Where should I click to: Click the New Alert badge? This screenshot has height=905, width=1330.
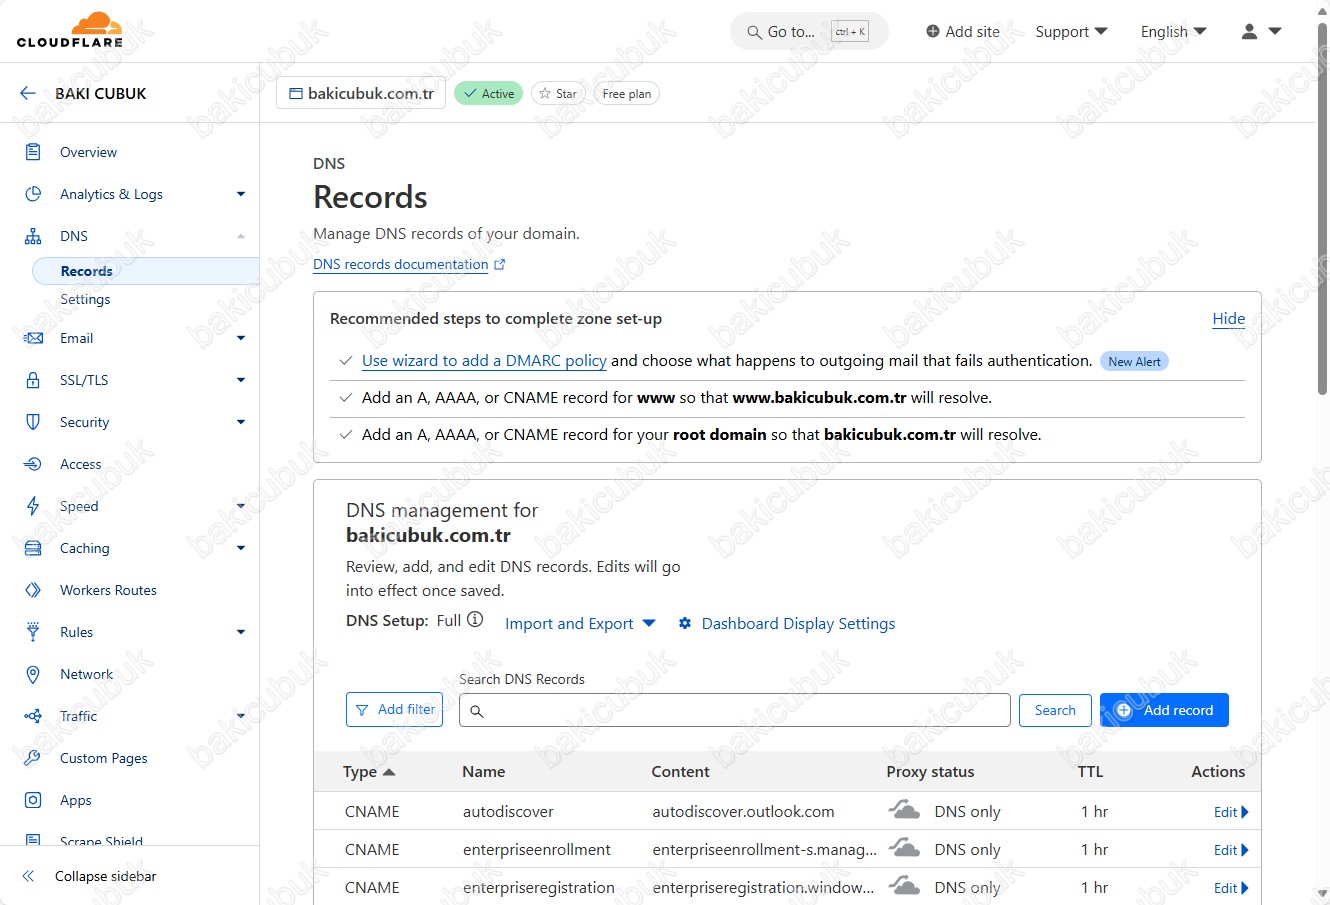pos(1134,361)
